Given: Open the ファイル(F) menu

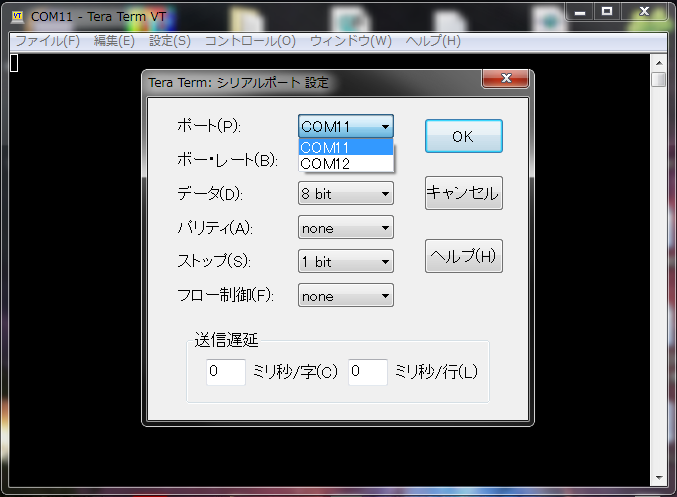Looking at the screenshot, I should [46, 41].
